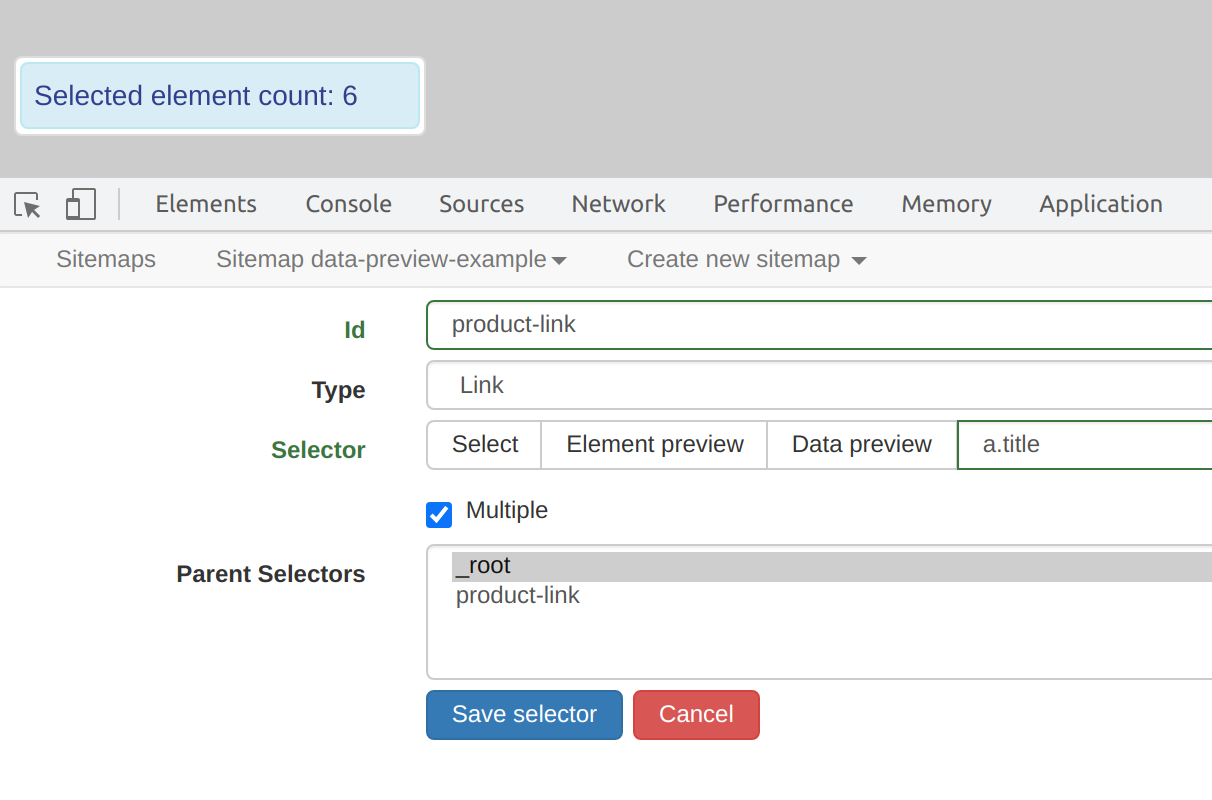Switch to the Sources tab
Viewport: 1212px width, 800px height.
(x=481, y=204)
